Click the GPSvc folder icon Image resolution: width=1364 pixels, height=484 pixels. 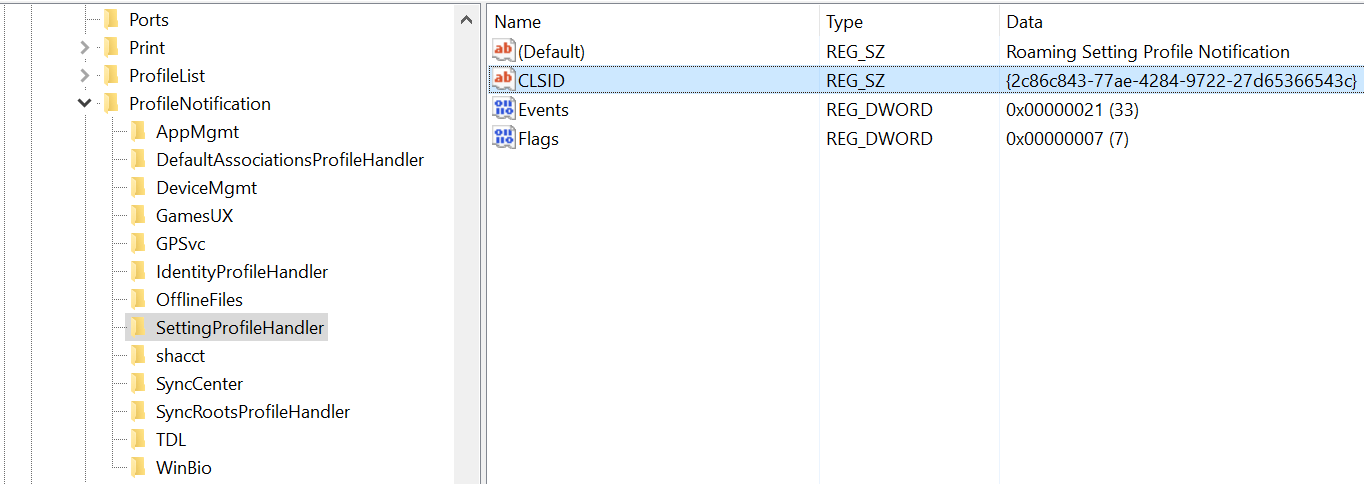click(138, 244)
